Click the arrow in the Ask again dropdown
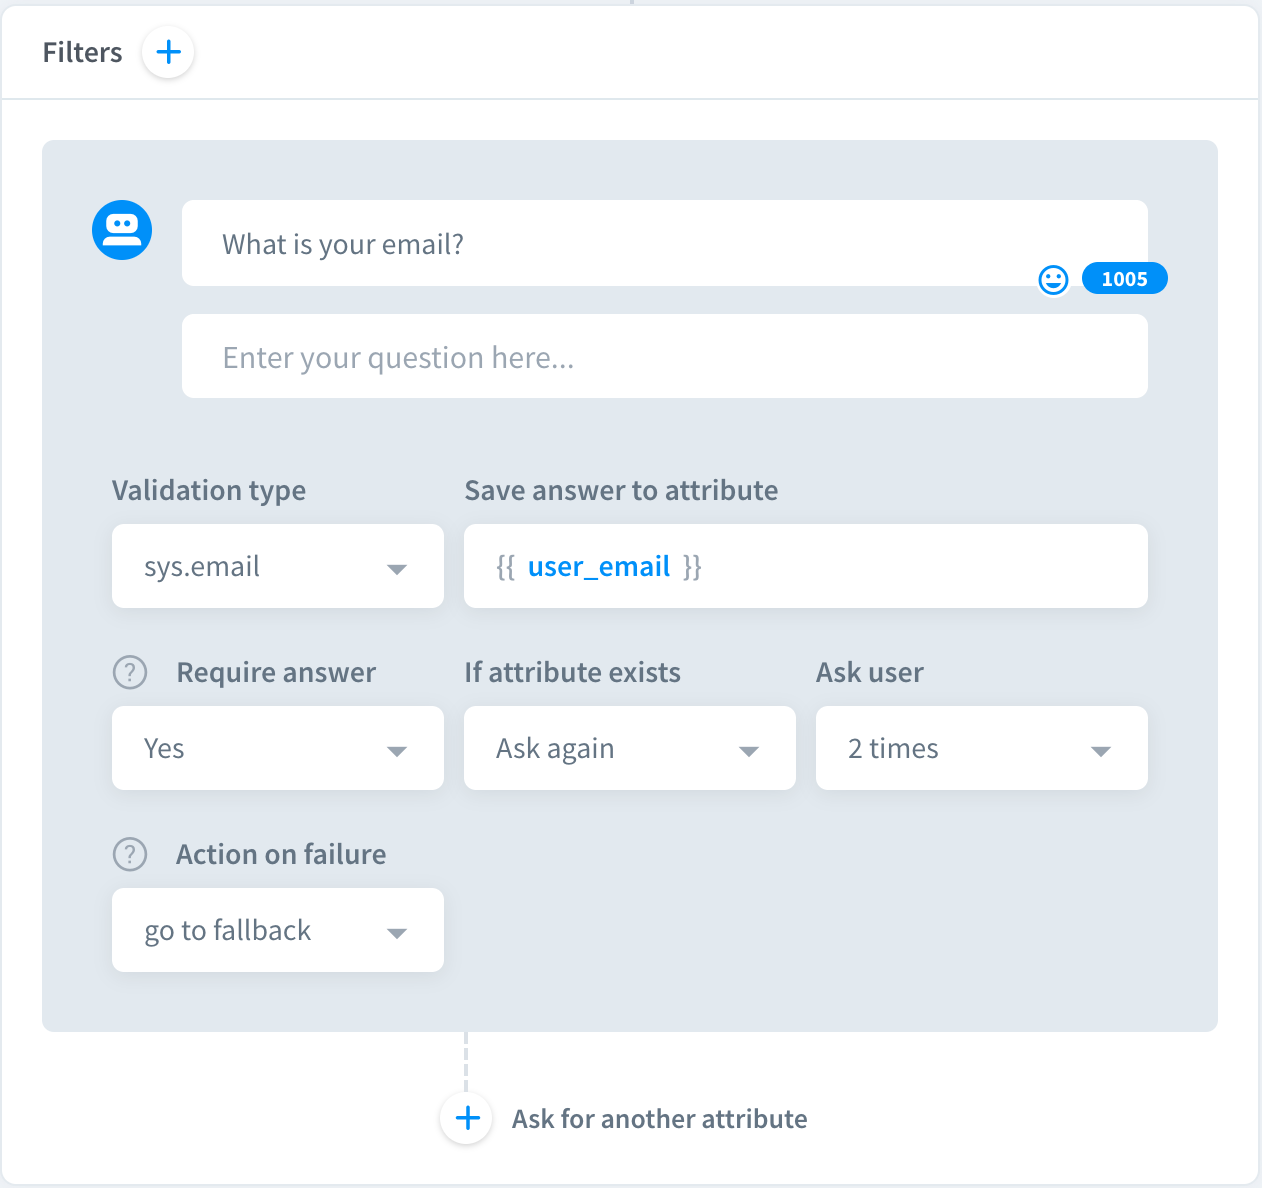Viewport: 1262px width, 1188px height. 749,751
